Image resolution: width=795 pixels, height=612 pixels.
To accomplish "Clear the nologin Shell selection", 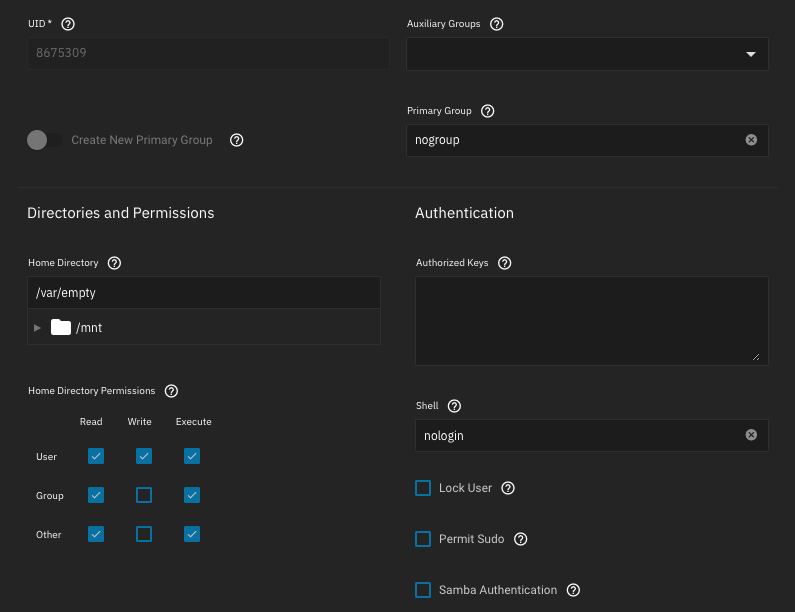I will tap(751, 435).
